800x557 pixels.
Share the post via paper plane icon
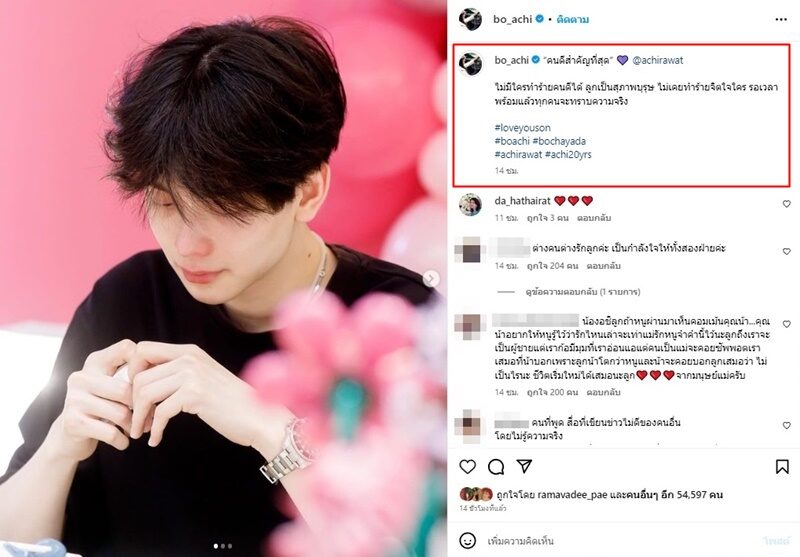pyautogui.click(x=524, y=466)
